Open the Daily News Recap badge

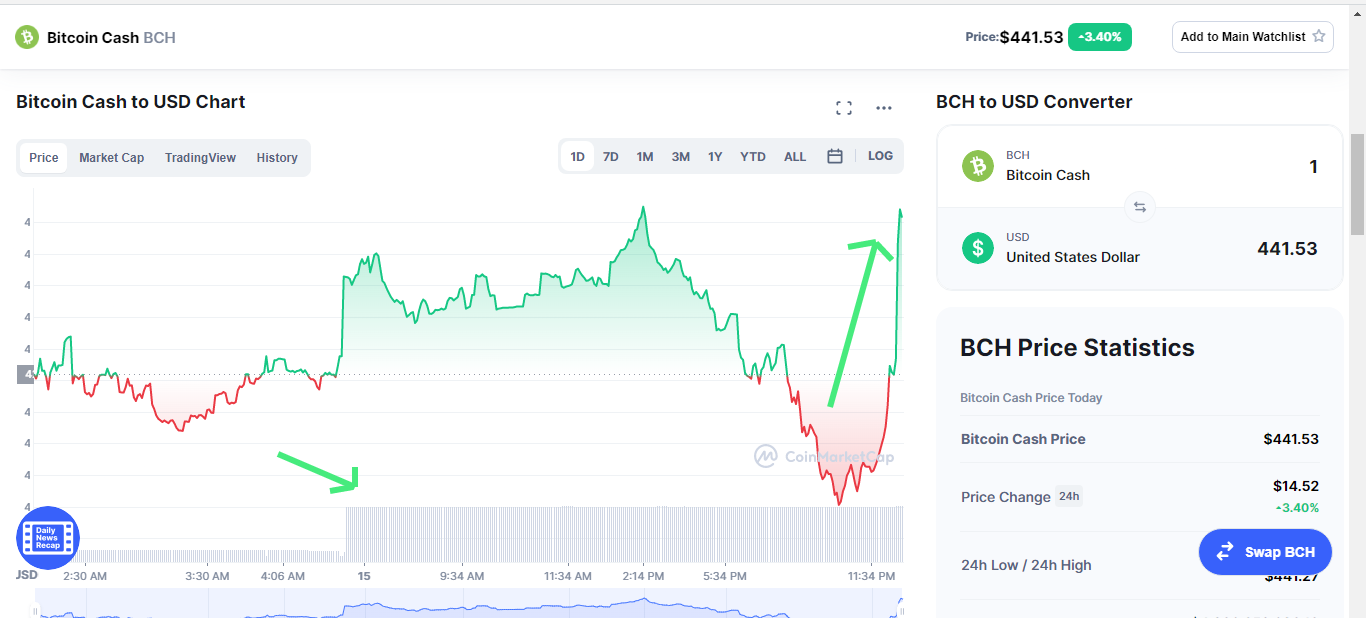point(47,537)
